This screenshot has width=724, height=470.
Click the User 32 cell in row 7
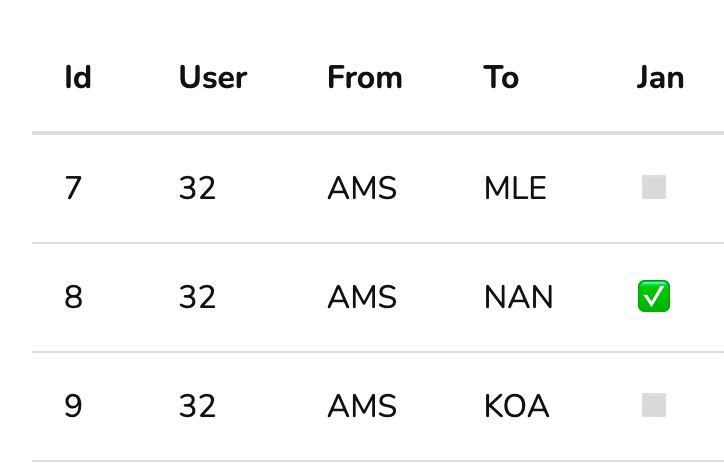[197, 188]
